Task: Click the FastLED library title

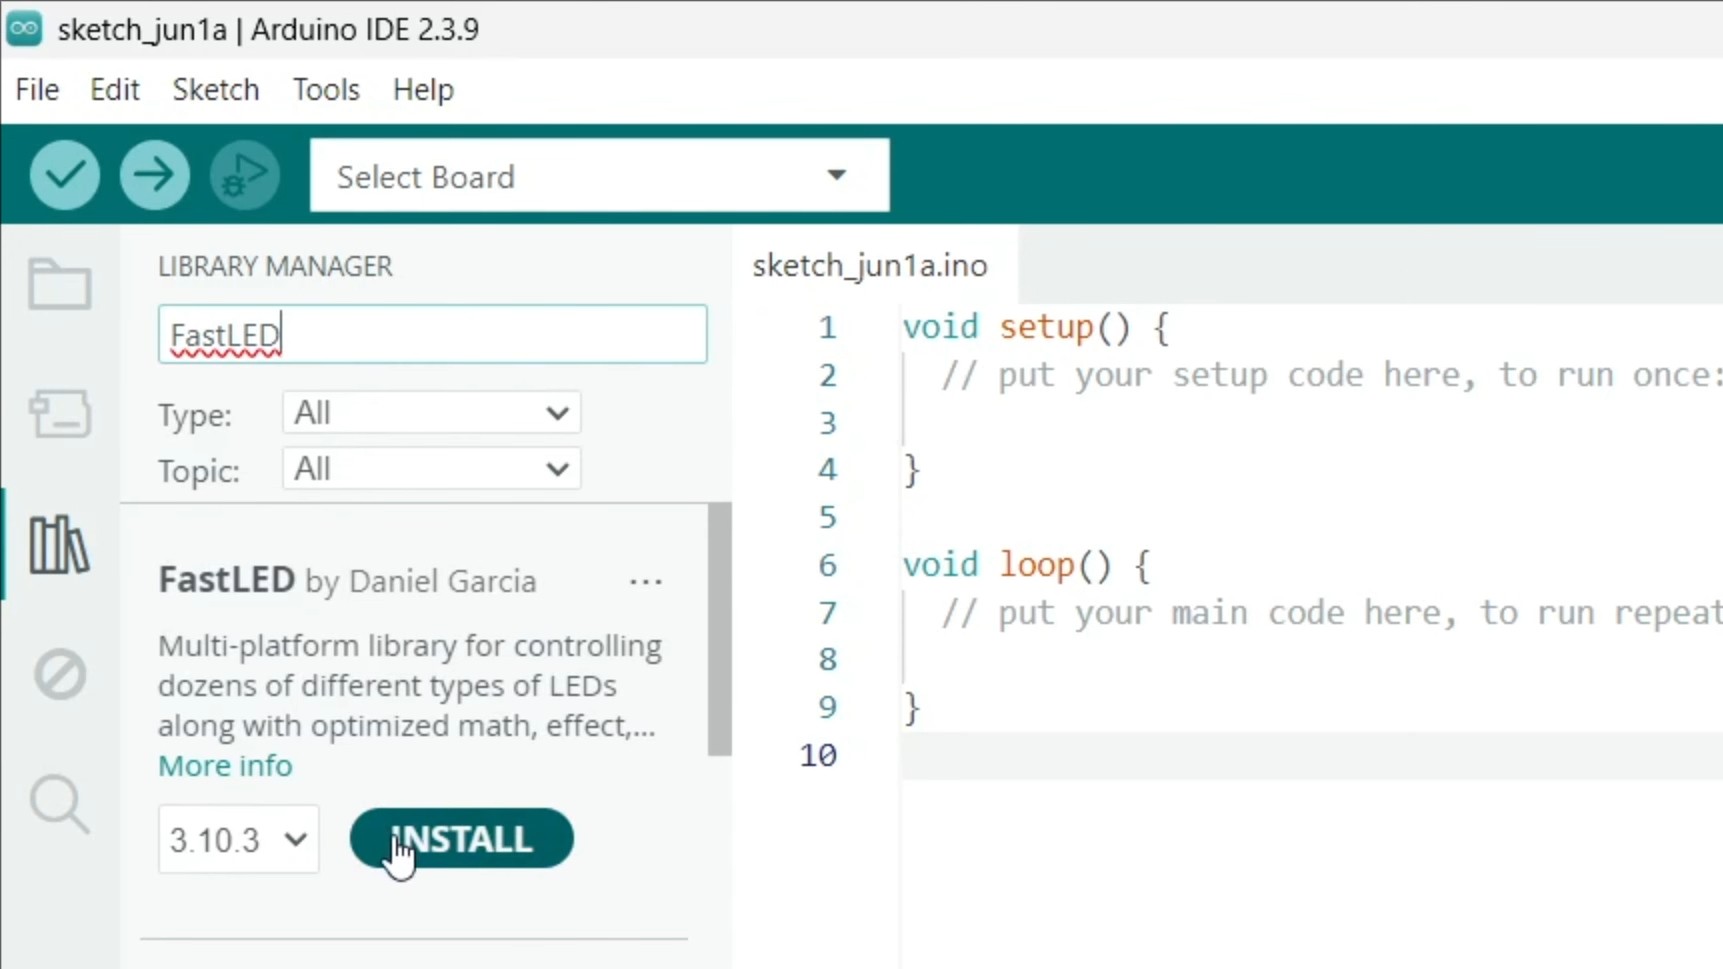Action: (227, 580)
